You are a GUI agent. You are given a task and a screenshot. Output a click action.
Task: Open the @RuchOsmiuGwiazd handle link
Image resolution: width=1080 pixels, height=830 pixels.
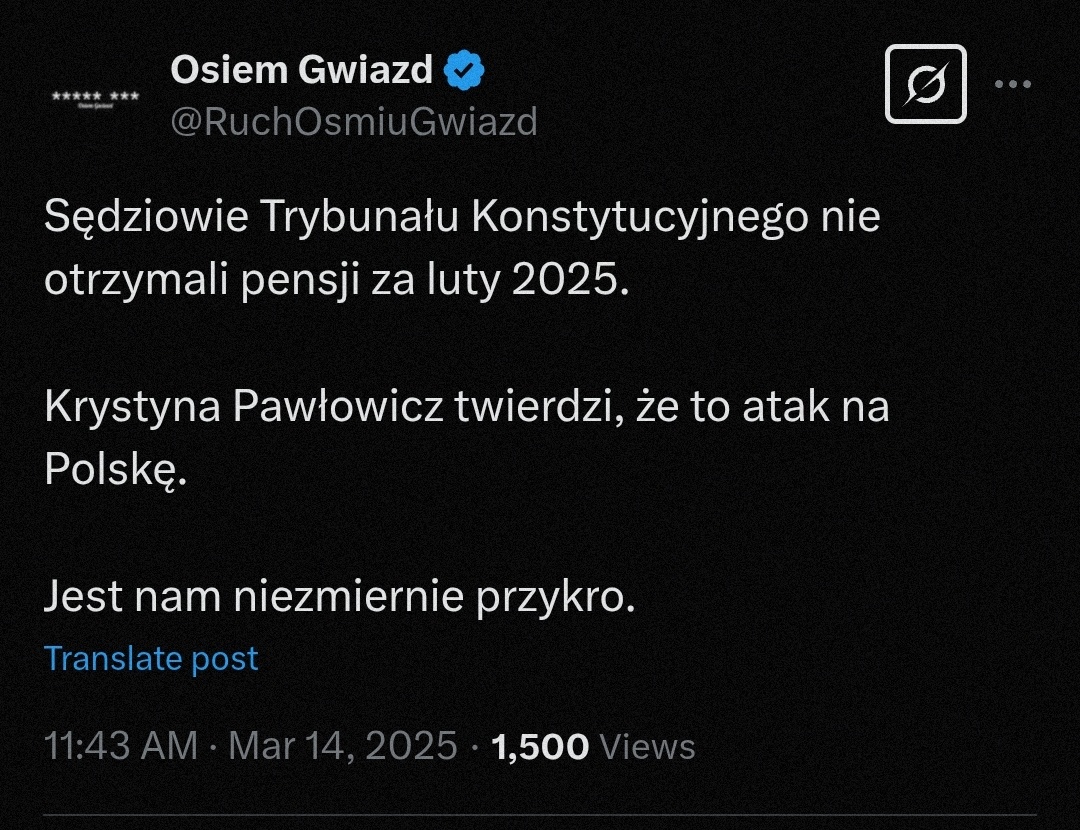[354, 122]
